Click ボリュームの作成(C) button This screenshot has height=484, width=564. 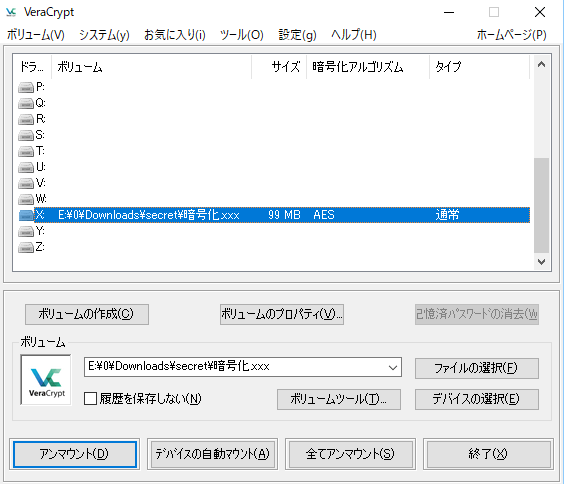point(87,315)
